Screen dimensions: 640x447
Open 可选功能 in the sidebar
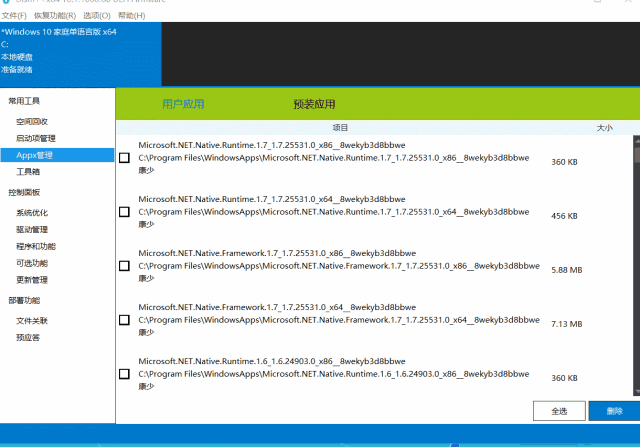[x=32, y=263]
